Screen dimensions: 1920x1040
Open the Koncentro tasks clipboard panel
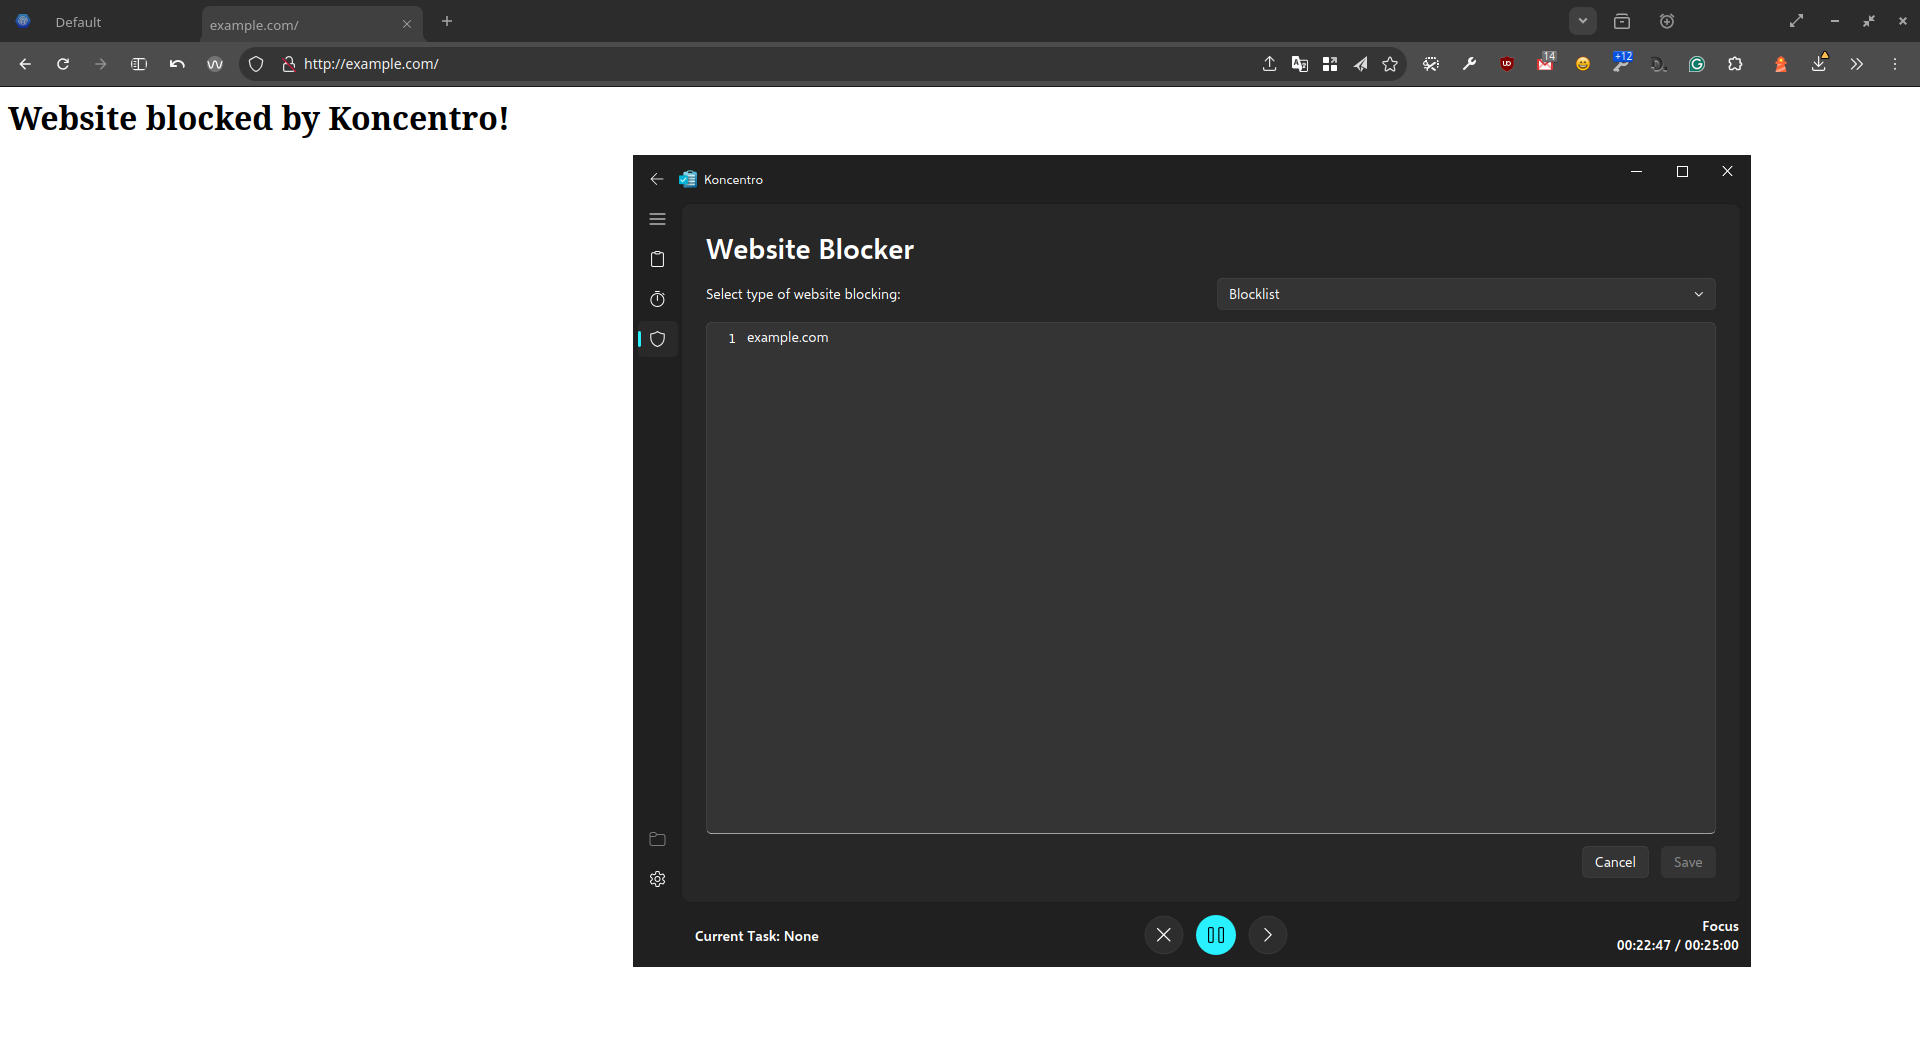[657, 259]
